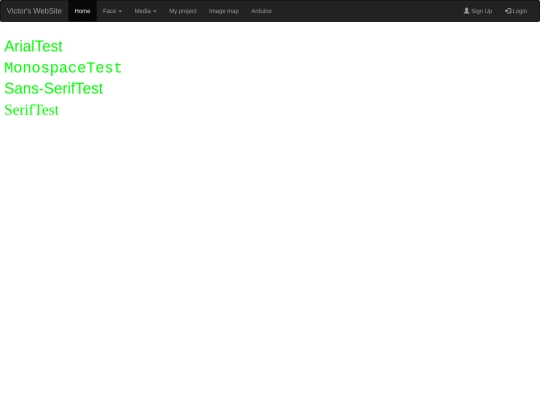This screenshot has height=405, width=540.
Task: Click the login arrow icon
Action: pyautogui.click(x=508, y=11)
